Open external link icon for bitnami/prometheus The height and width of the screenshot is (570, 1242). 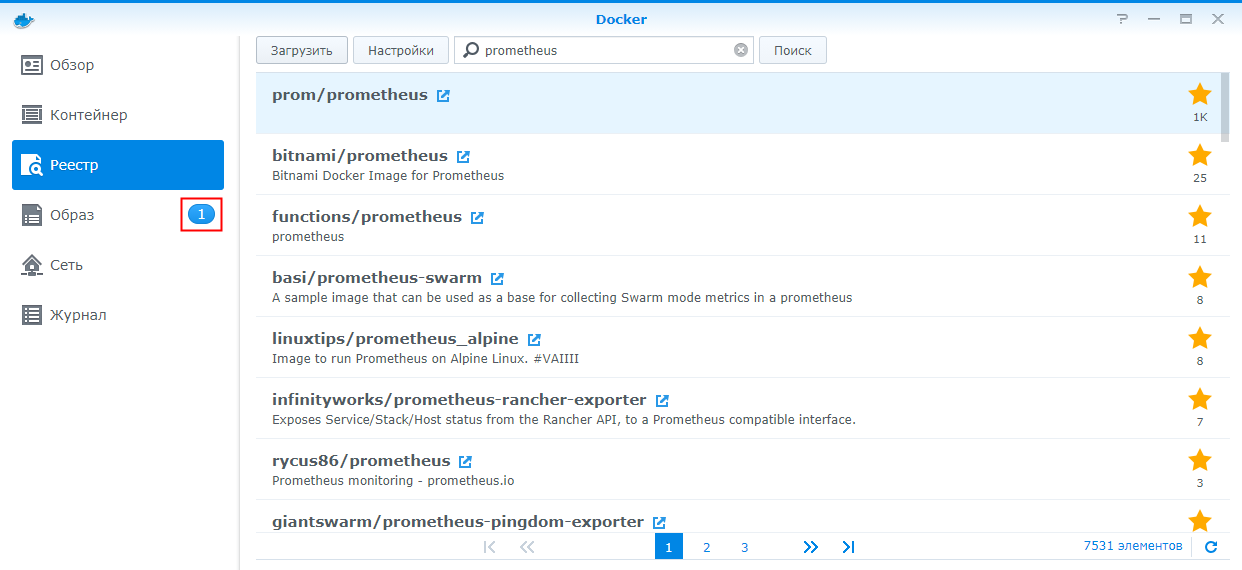(463, 157)
